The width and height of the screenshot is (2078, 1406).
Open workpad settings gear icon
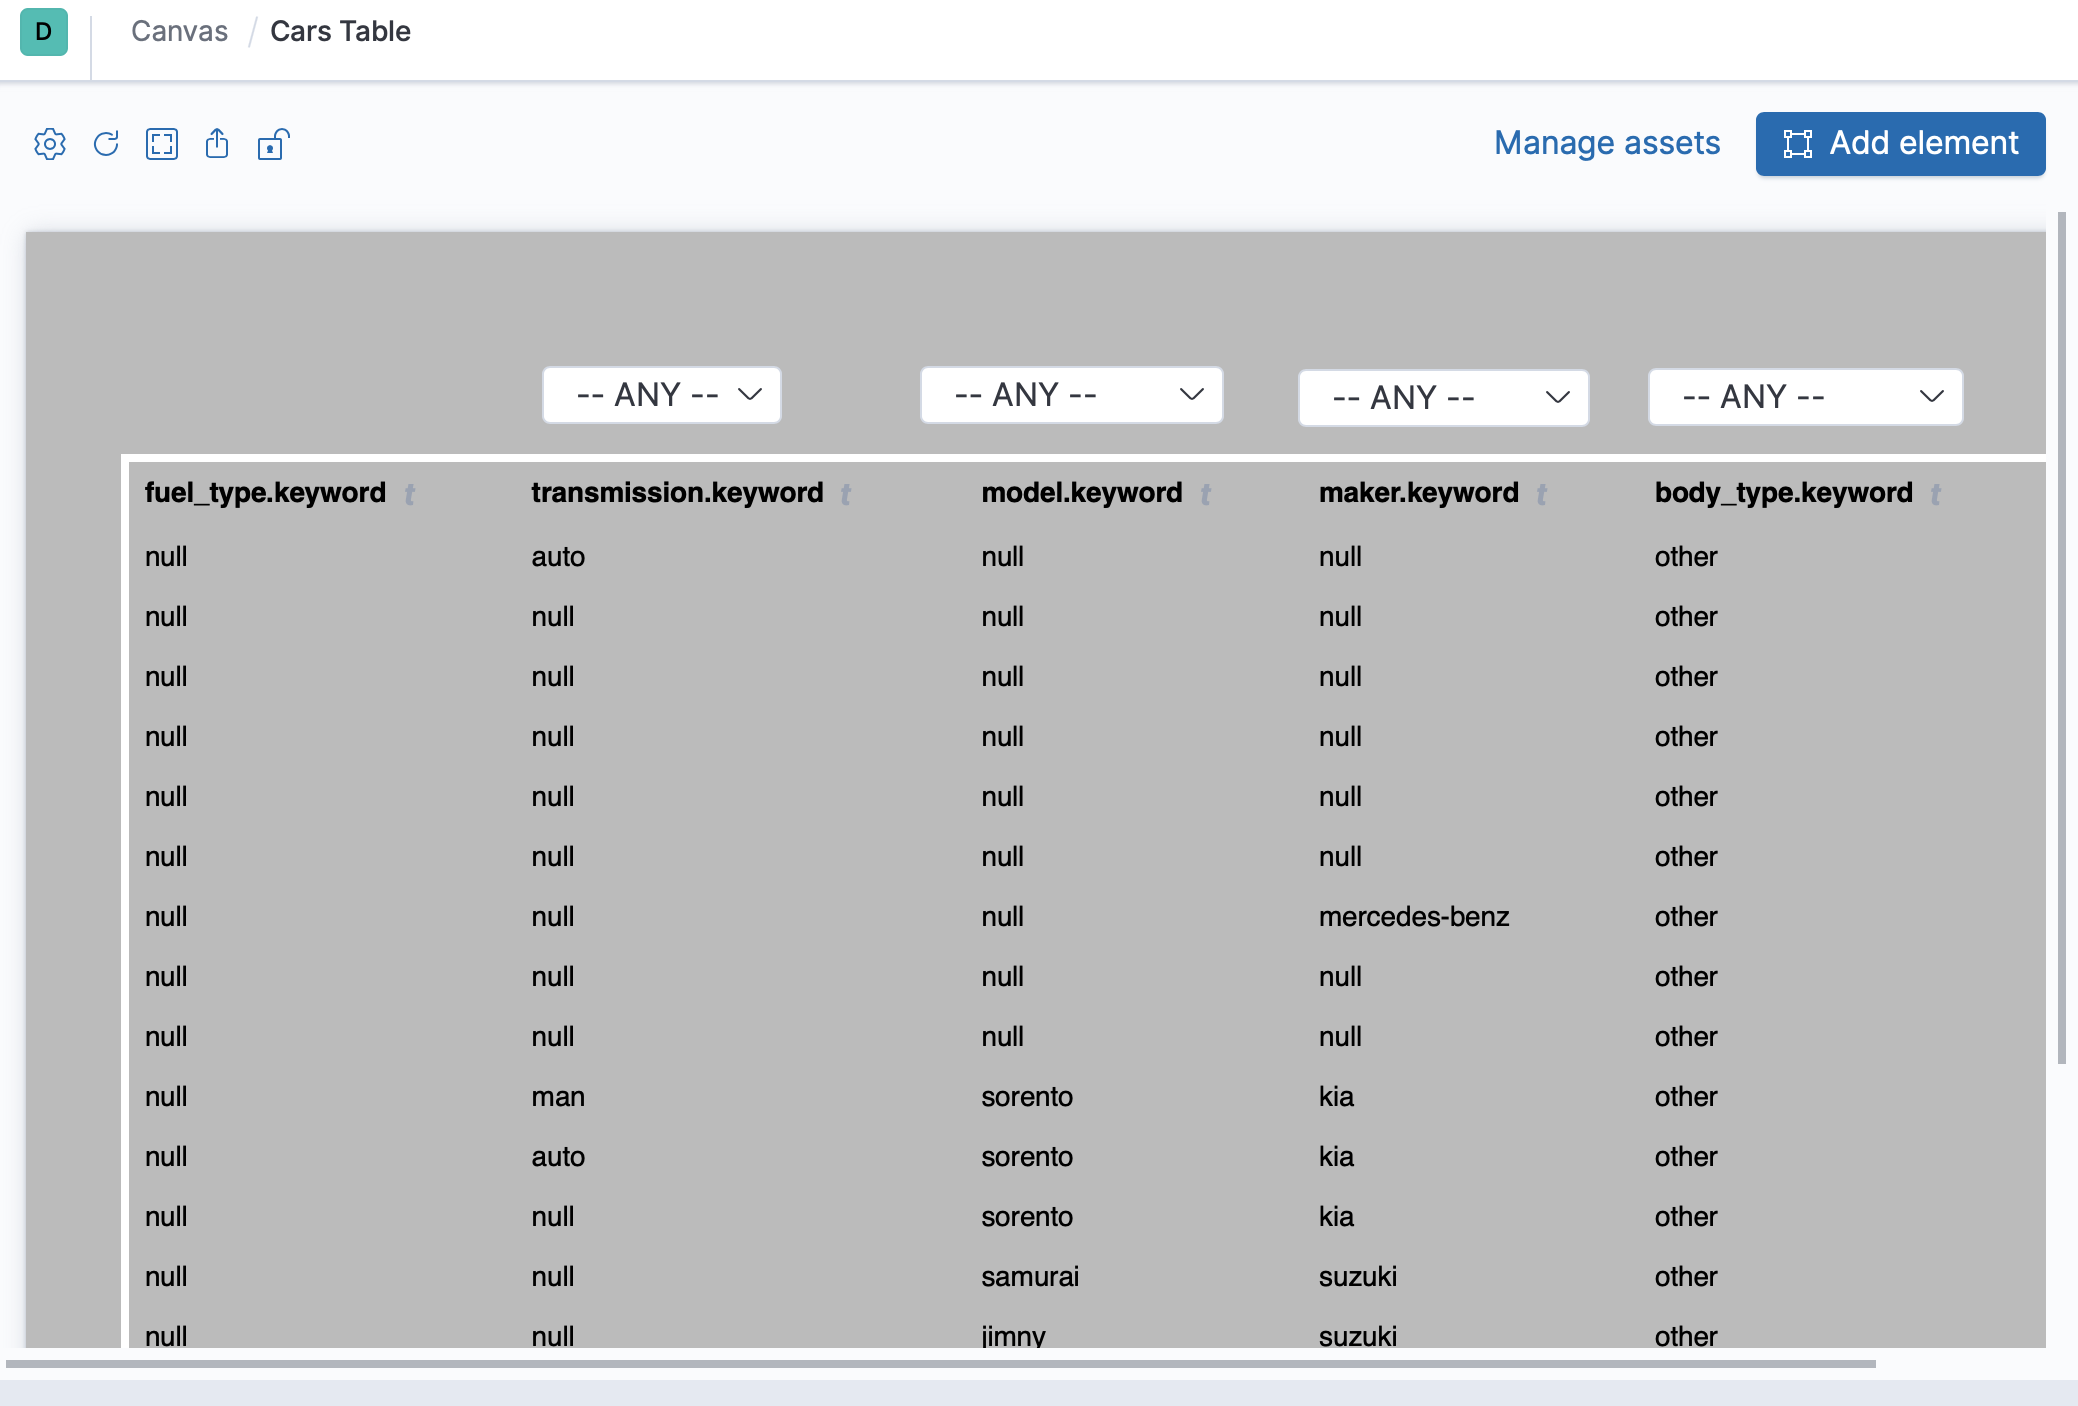pos(50,144)
